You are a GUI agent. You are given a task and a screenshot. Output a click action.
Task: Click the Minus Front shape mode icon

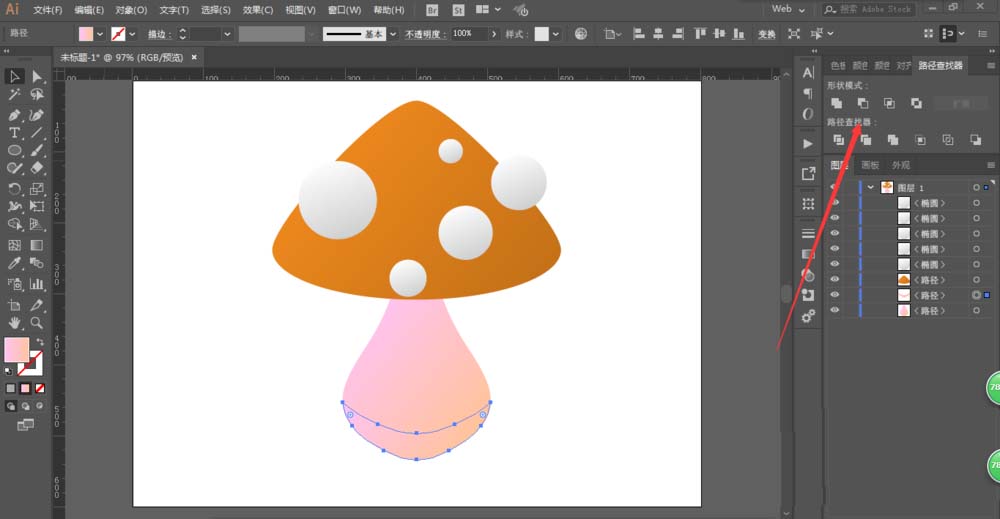pyautogui.click(x=862, y=103)
